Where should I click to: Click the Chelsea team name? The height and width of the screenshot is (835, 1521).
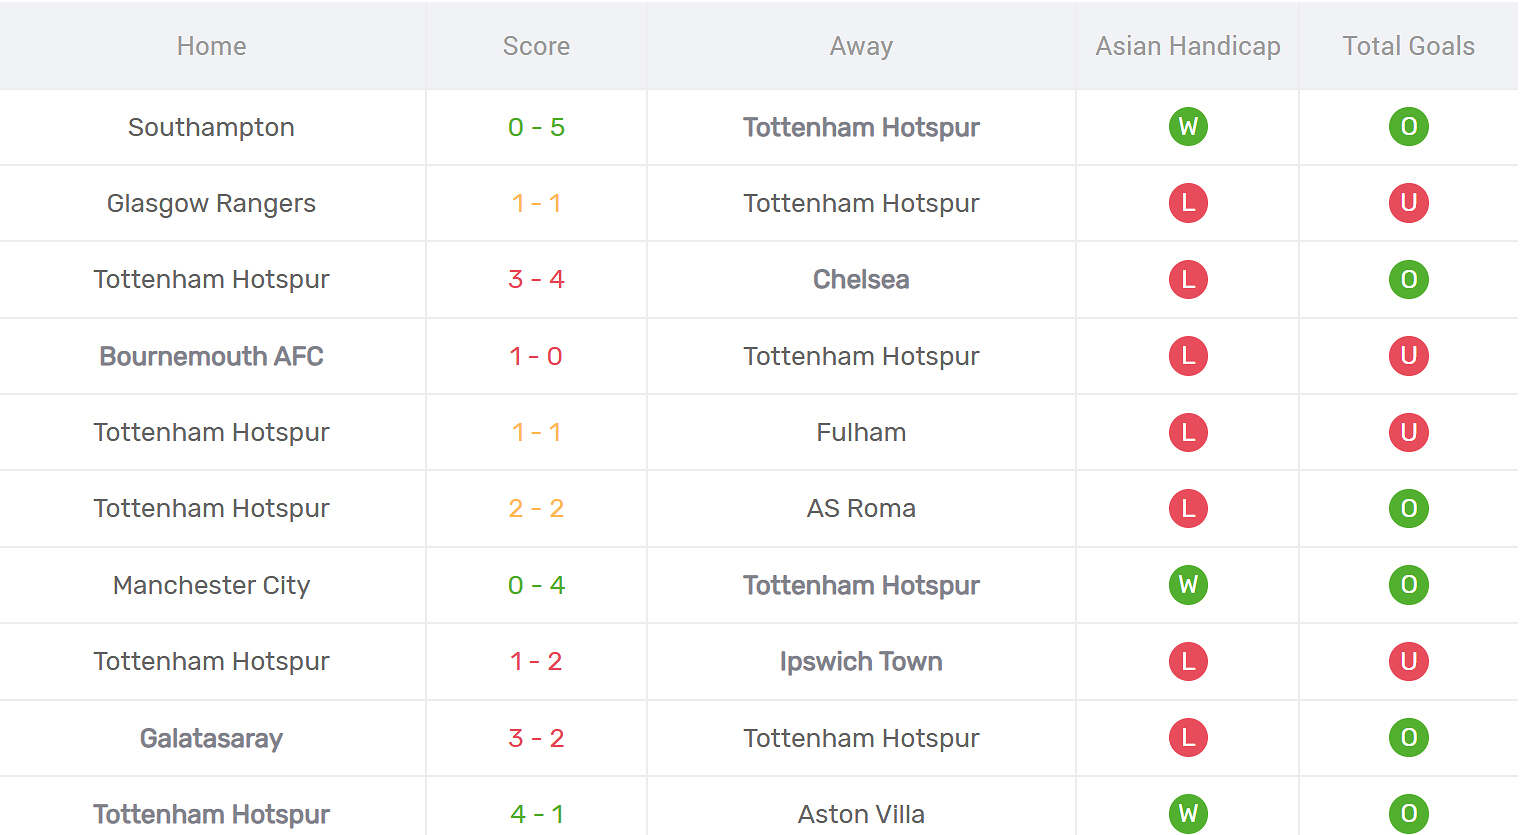(x=861, y=280)
